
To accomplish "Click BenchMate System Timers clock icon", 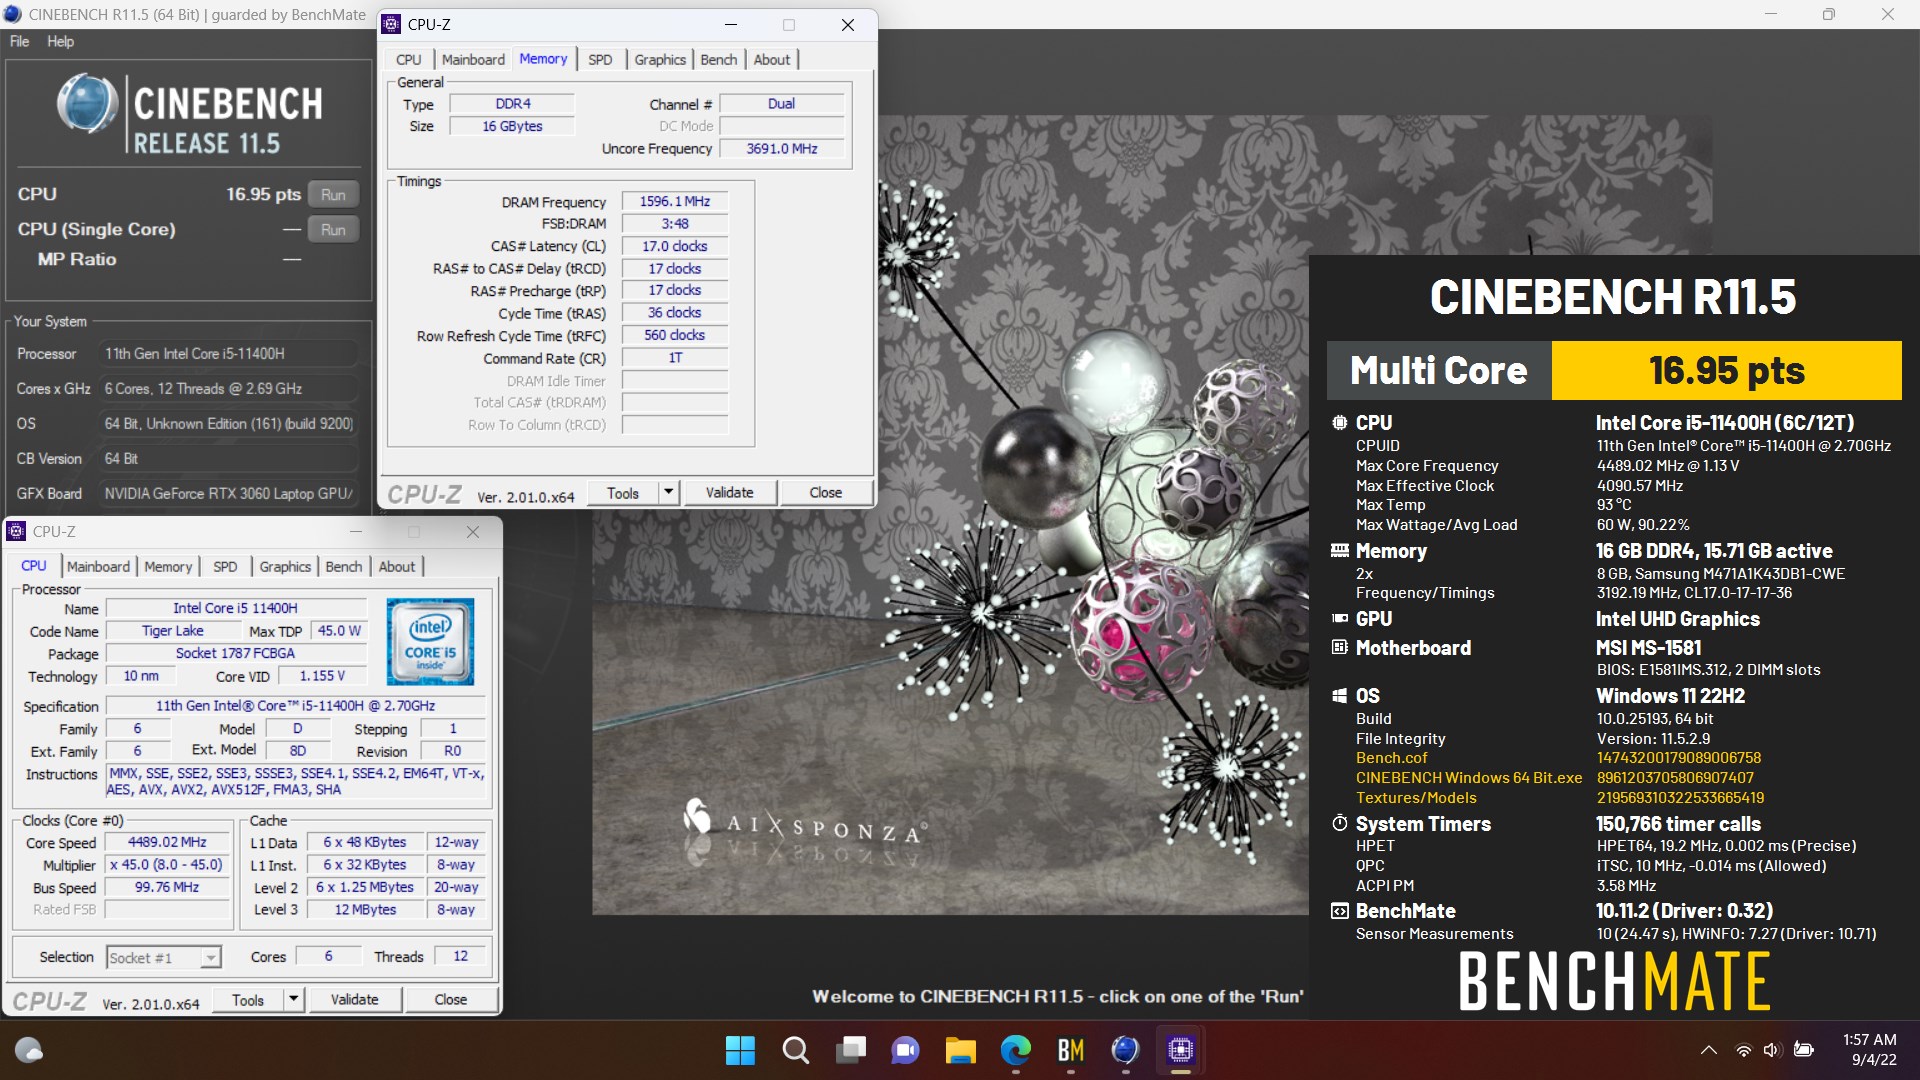I will click(x=1340, y=824).
